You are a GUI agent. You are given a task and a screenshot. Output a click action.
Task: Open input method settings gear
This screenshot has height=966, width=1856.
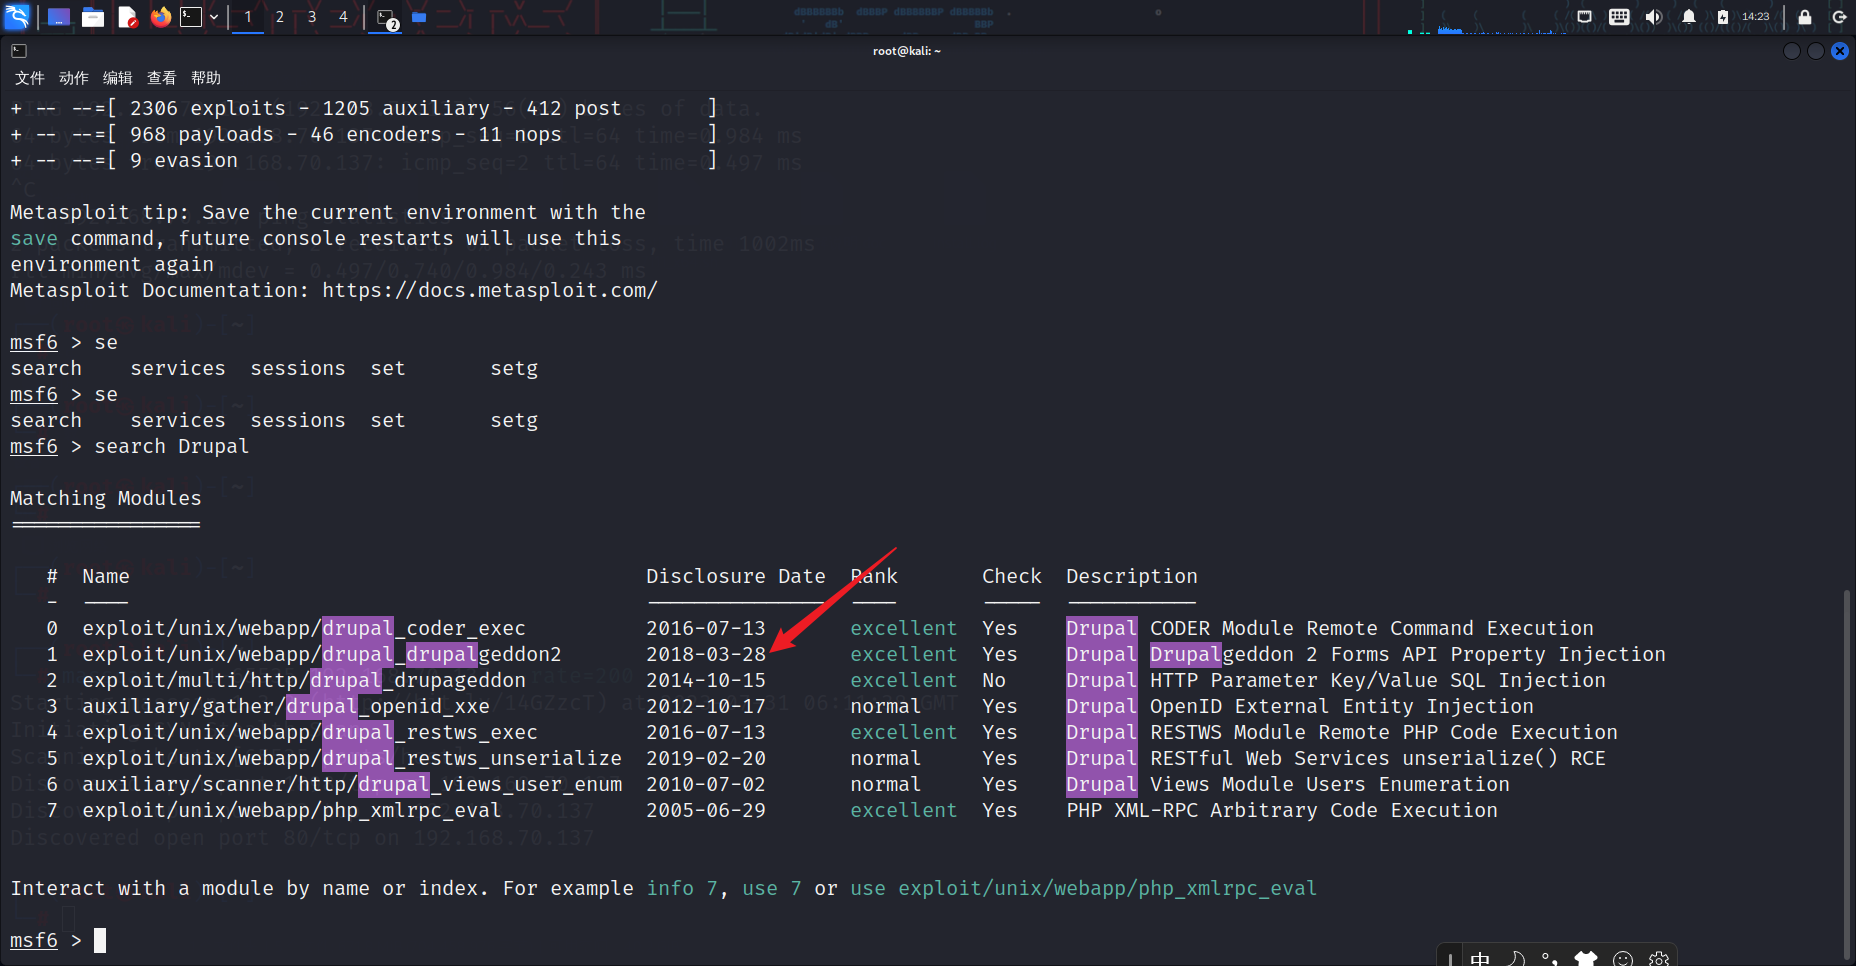pos(1659,959)
